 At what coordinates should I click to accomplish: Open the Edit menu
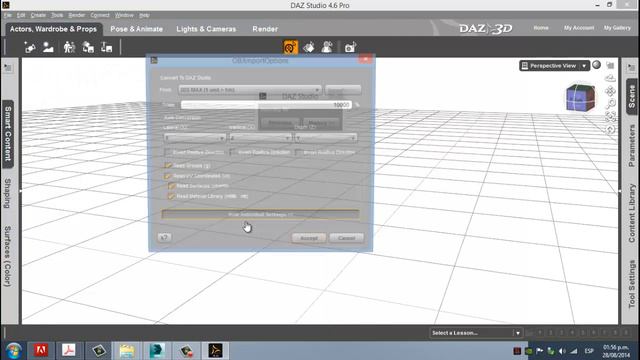[21, 15]
